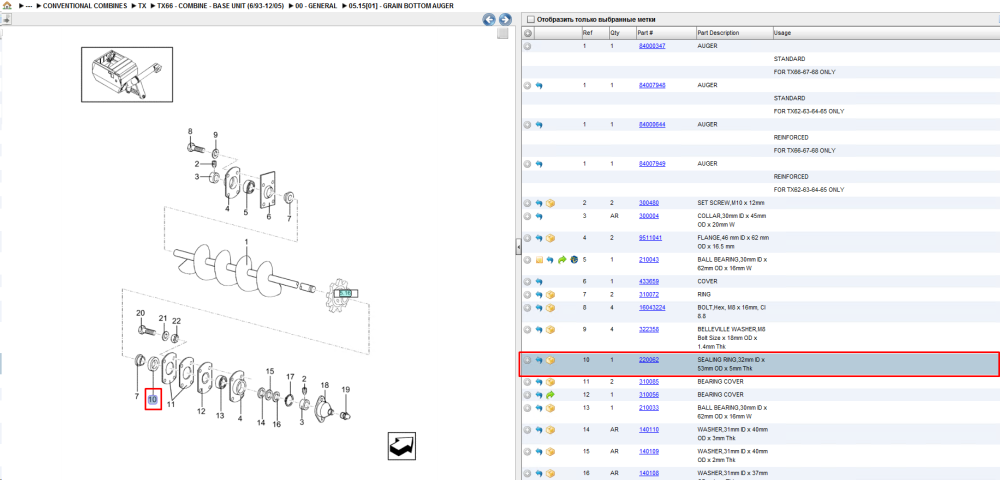Image resolution: width=1000 pixels, height=480 pixels.
Task: Click the package box icon on the RING row
Action: 550,295
